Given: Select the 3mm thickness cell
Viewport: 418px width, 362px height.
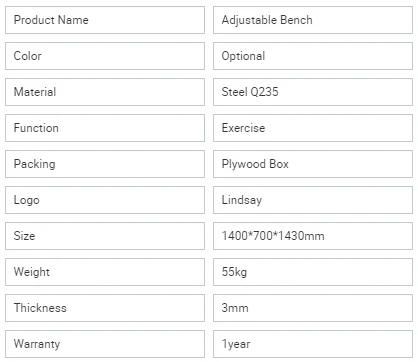Looking at the screenshot, I should [313, 308].
